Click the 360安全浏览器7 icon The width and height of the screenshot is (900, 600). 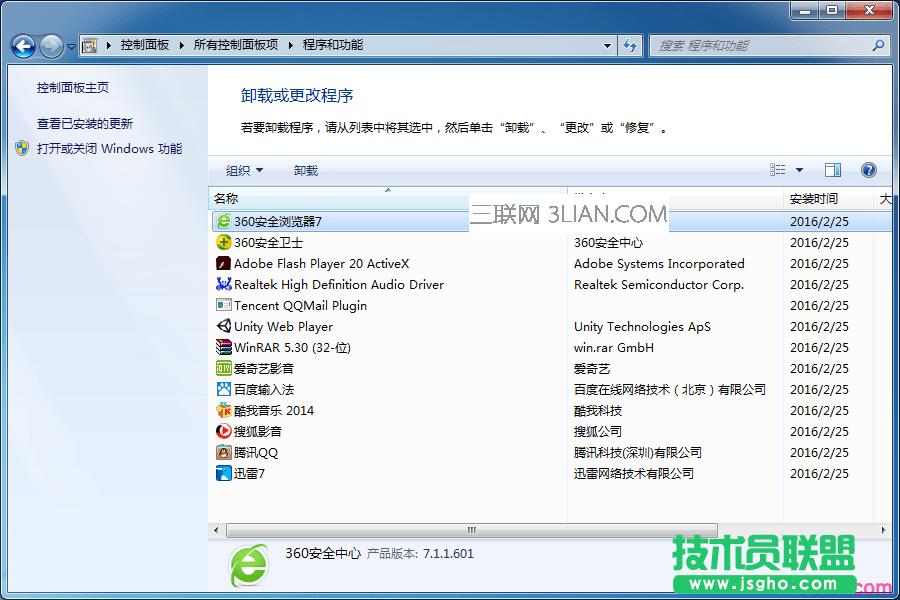223,221
